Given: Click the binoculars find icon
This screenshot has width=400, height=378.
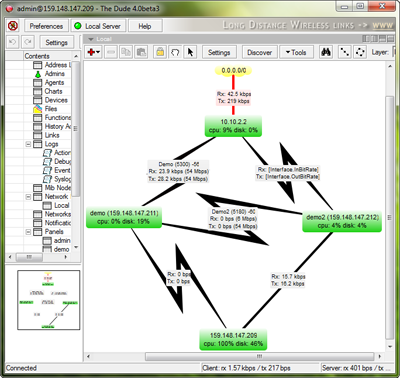Looking at the screenshot, I should 326,52.
